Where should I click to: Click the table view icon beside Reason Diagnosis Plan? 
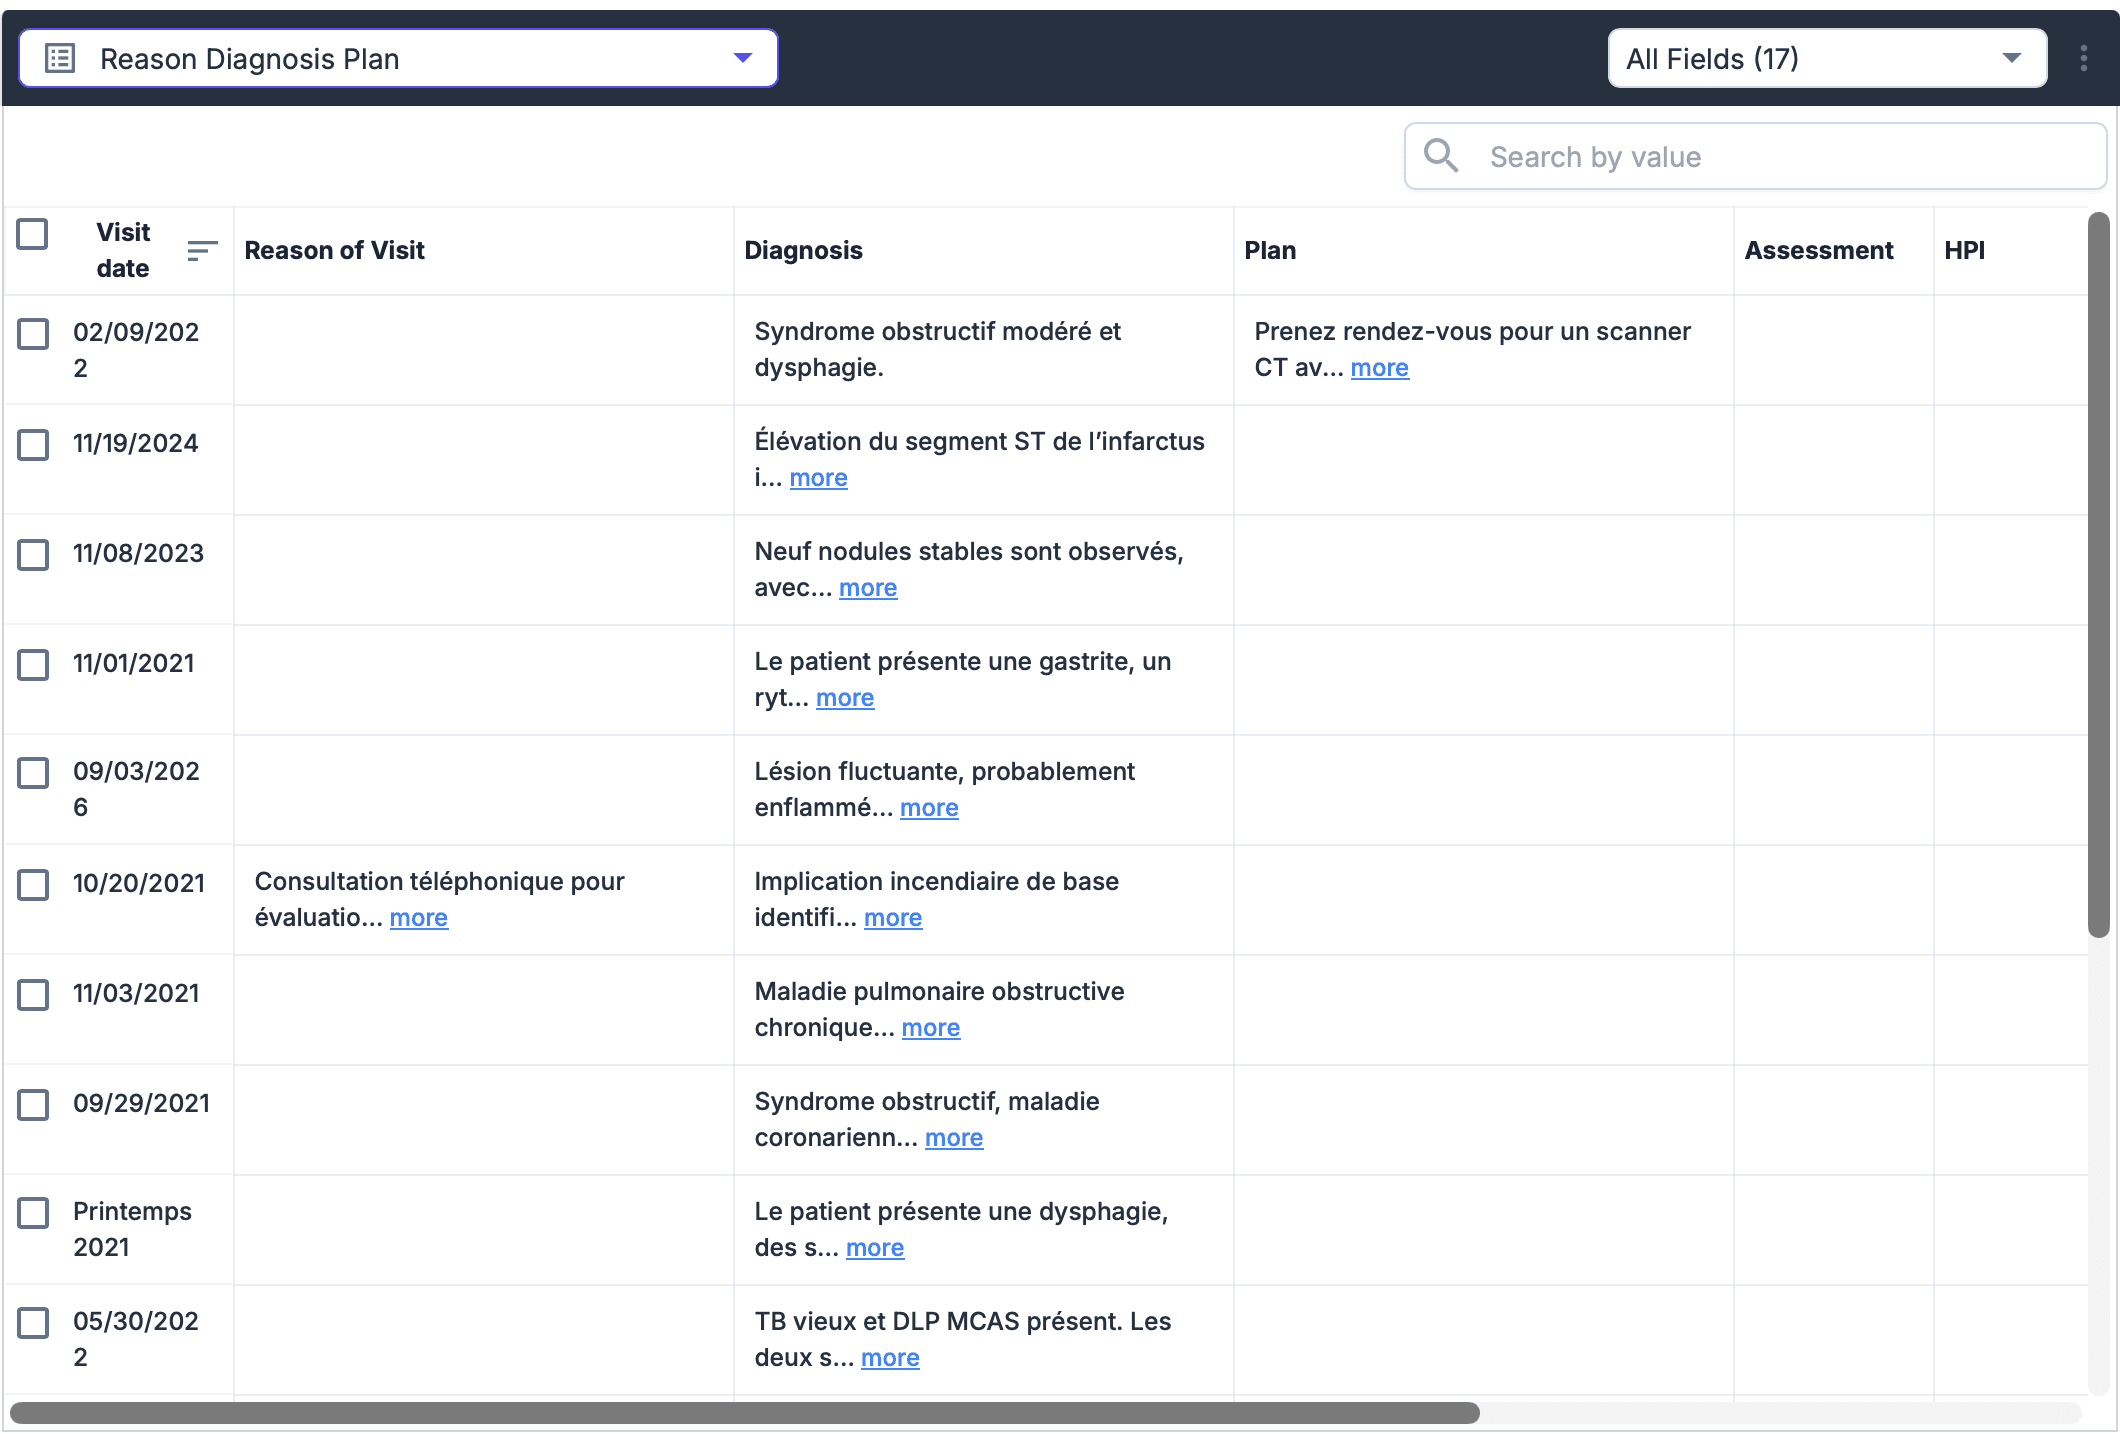click(59, 58)
